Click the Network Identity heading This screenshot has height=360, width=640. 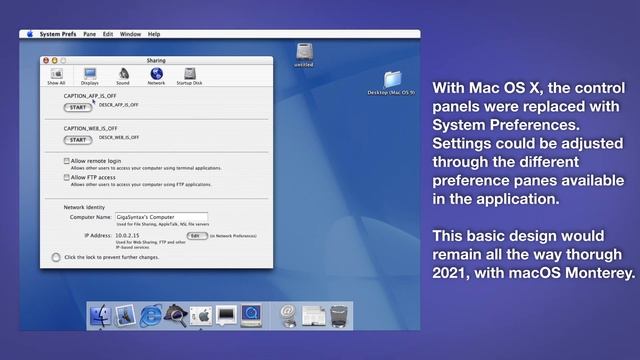coord(84,207)
